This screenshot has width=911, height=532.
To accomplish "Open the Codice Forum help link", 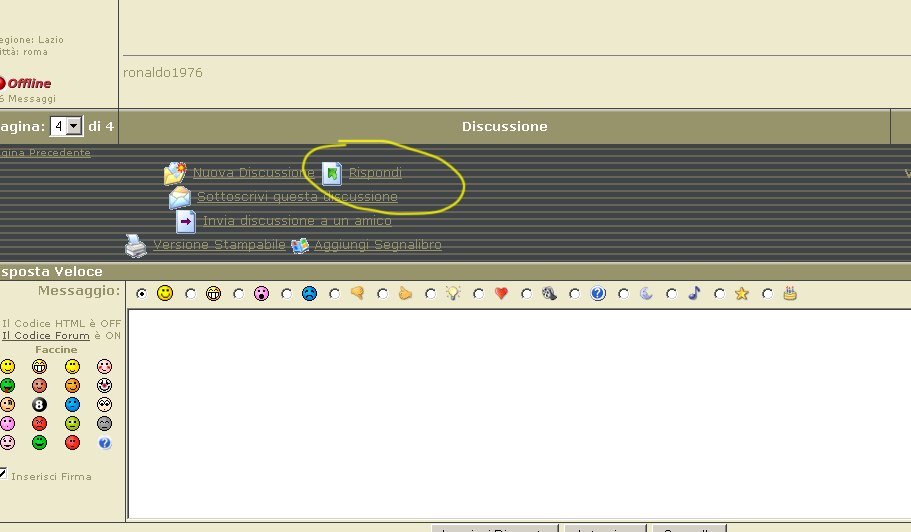I will click(46, 336).
